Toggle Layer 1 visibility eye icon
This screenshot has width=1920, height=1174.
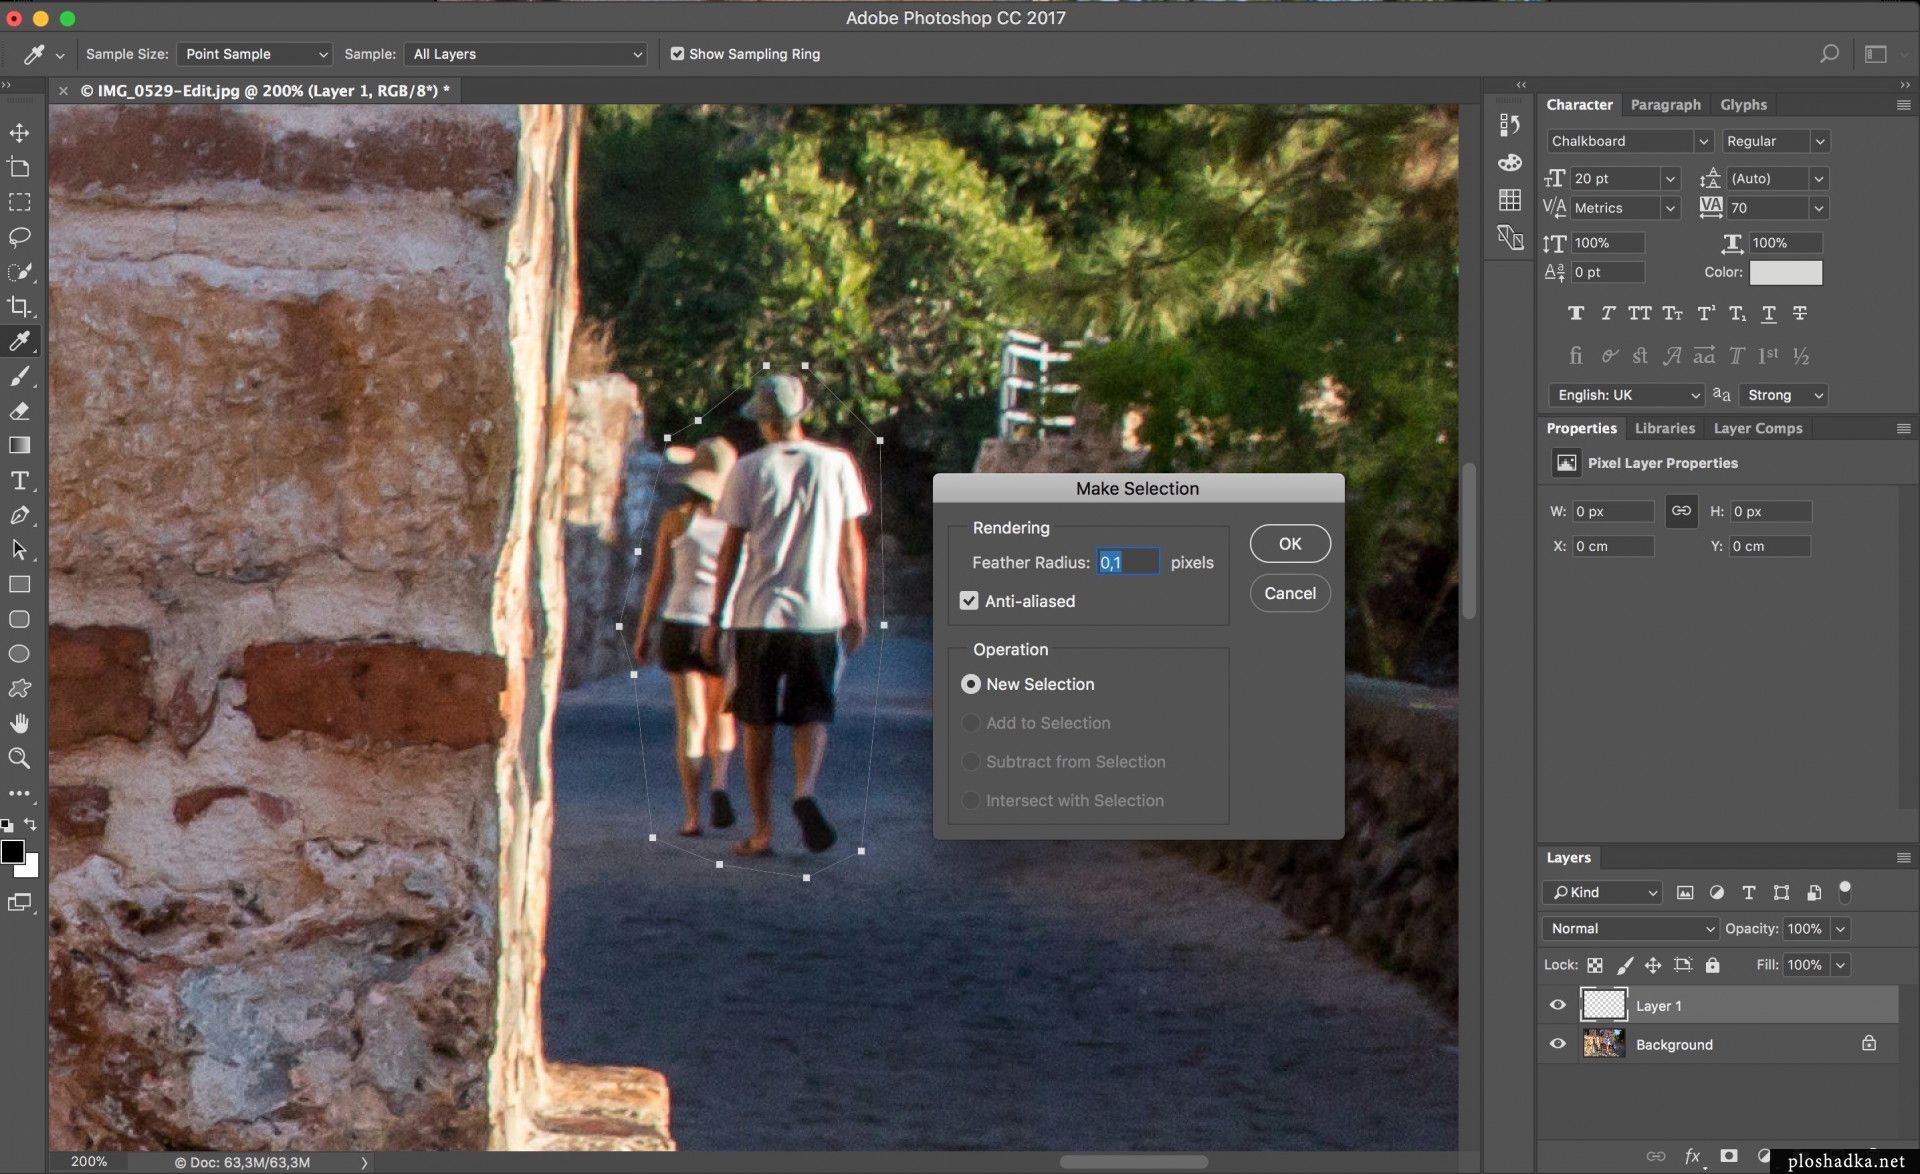pos(1558,1004)
